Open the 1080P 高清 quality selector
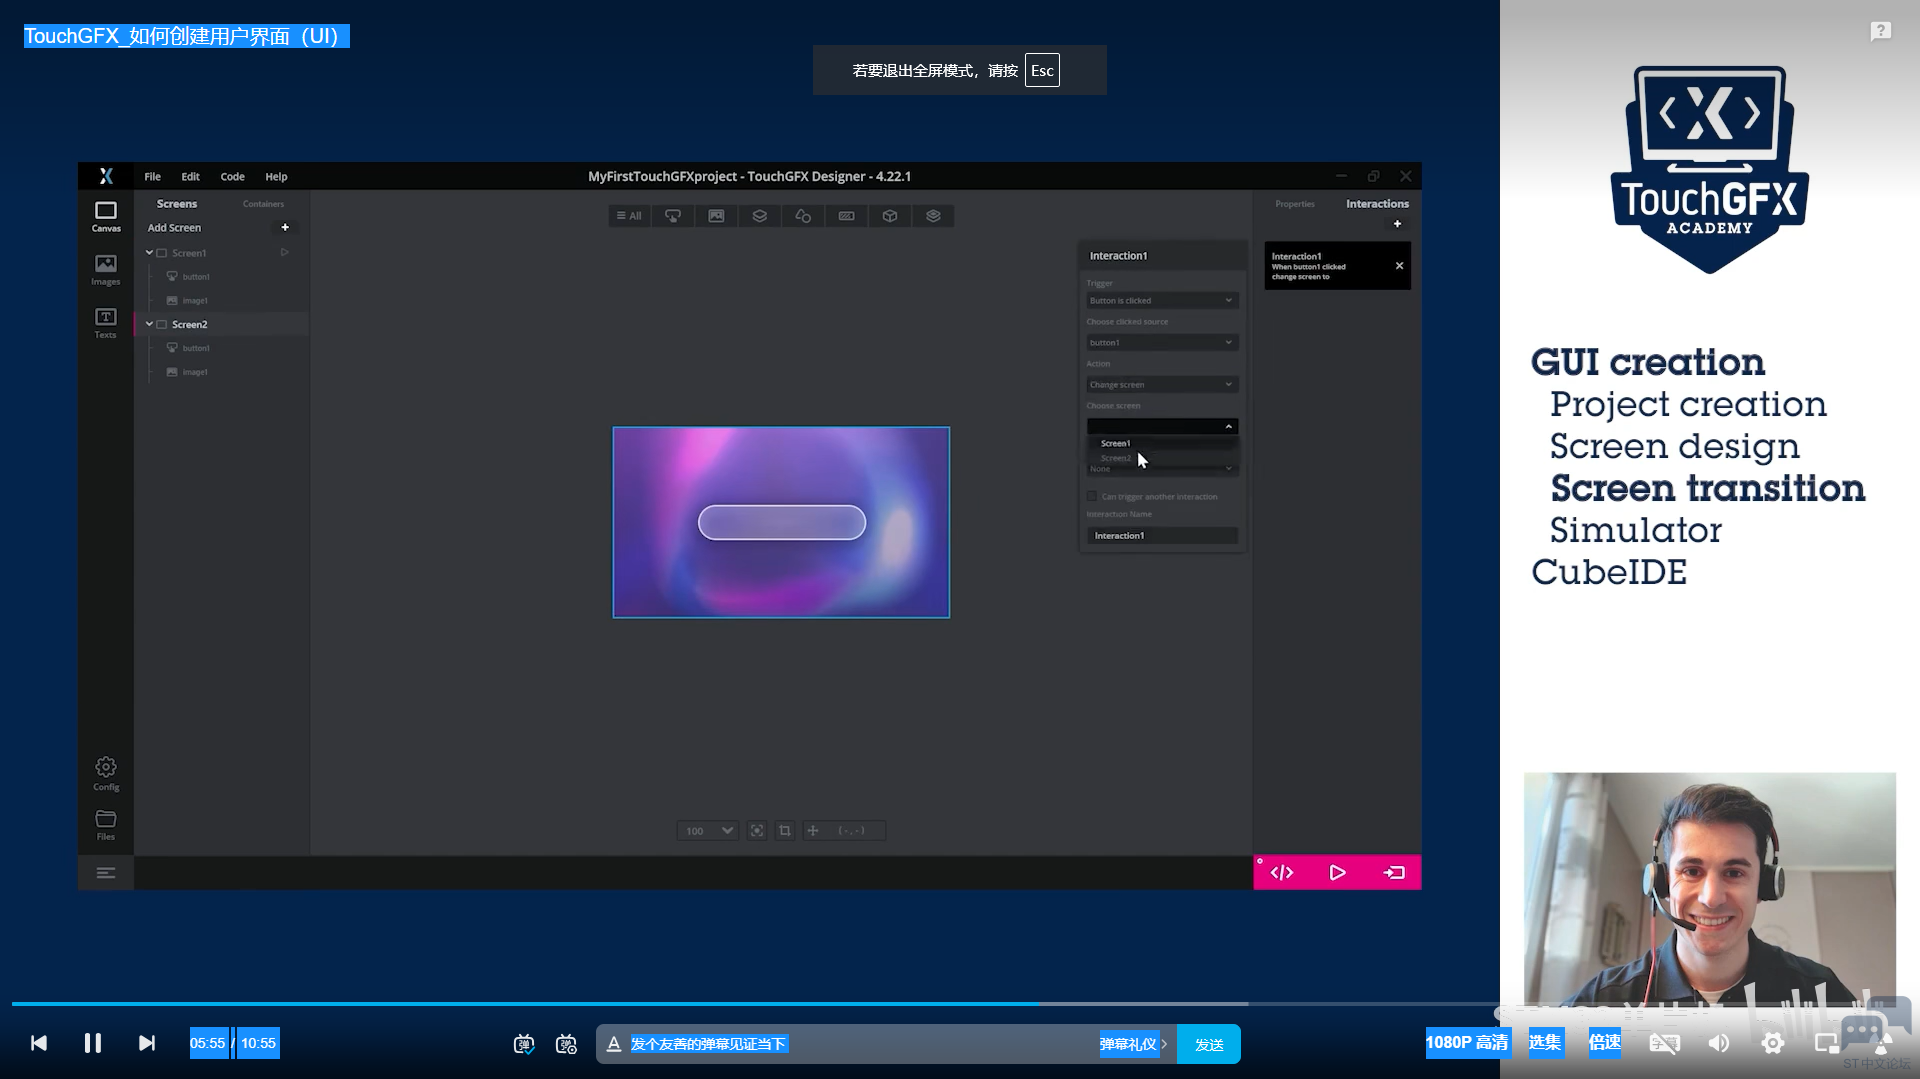This screenshot has height=1079, width=1920. tap(1467, 1043)
